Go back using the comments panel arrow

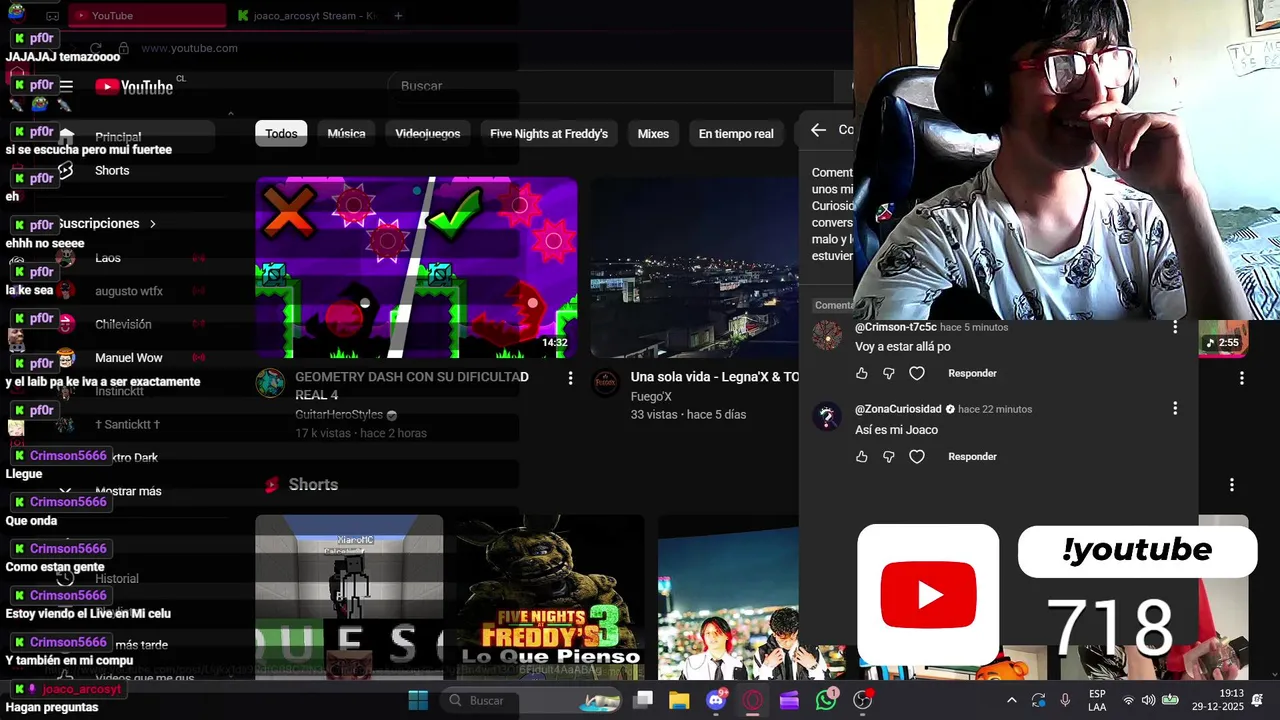tap(818, 130)
